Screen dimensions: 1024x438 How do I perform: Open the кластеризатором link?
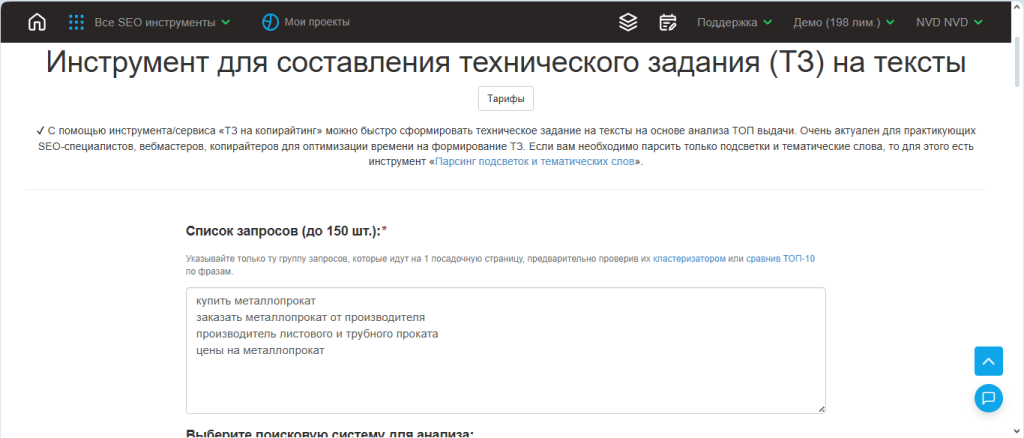[x=689, y=259]
